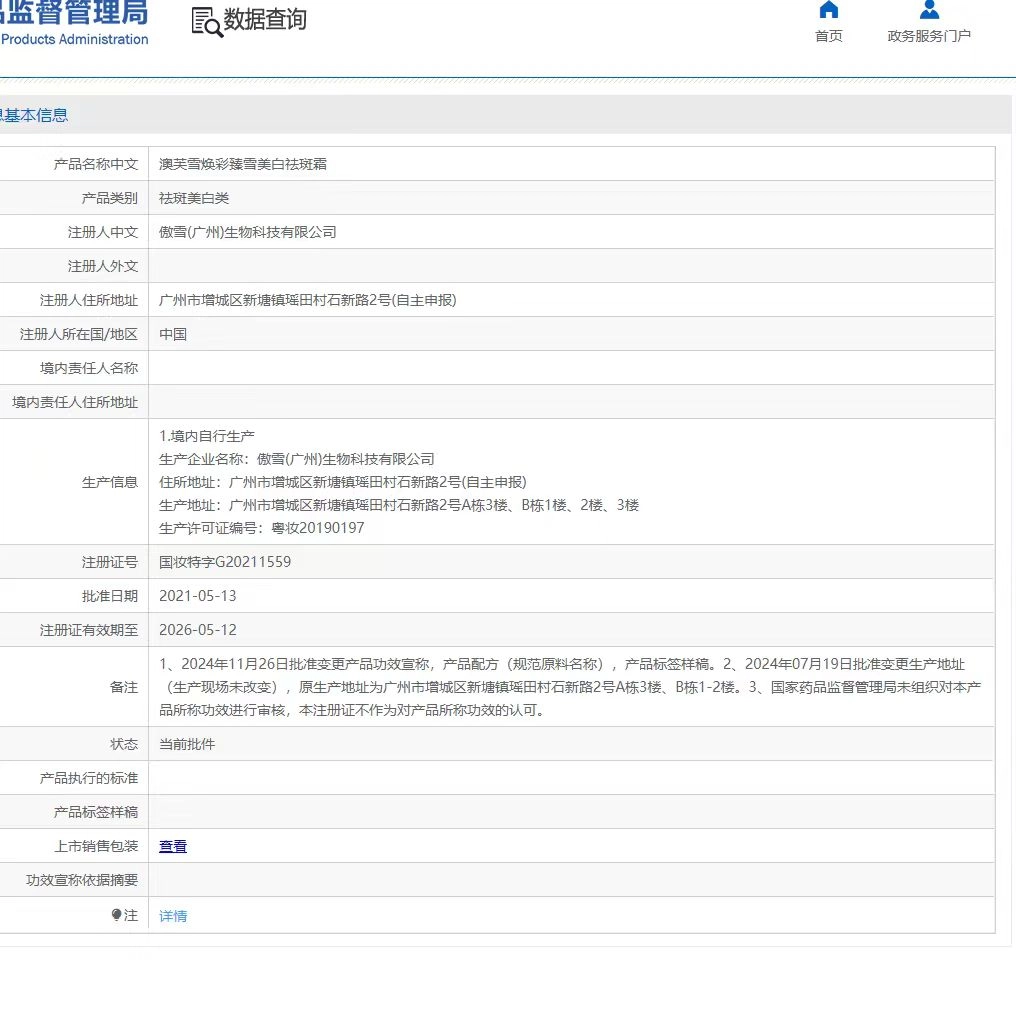Go to the 首页 menu label
Screen dimensions: 1016x1016
828,36
